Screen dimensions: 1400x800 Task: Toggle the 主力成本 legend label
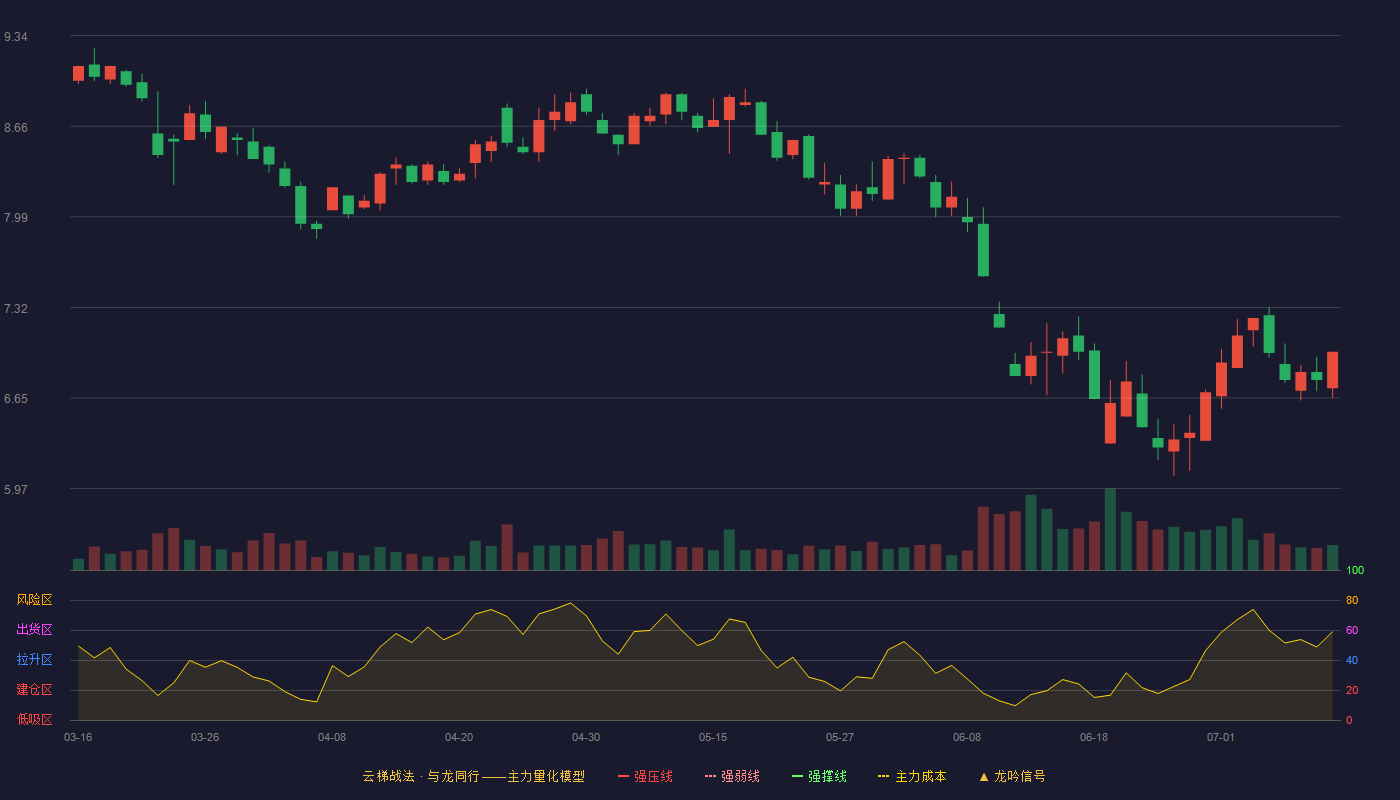click(x=920, y=776)
